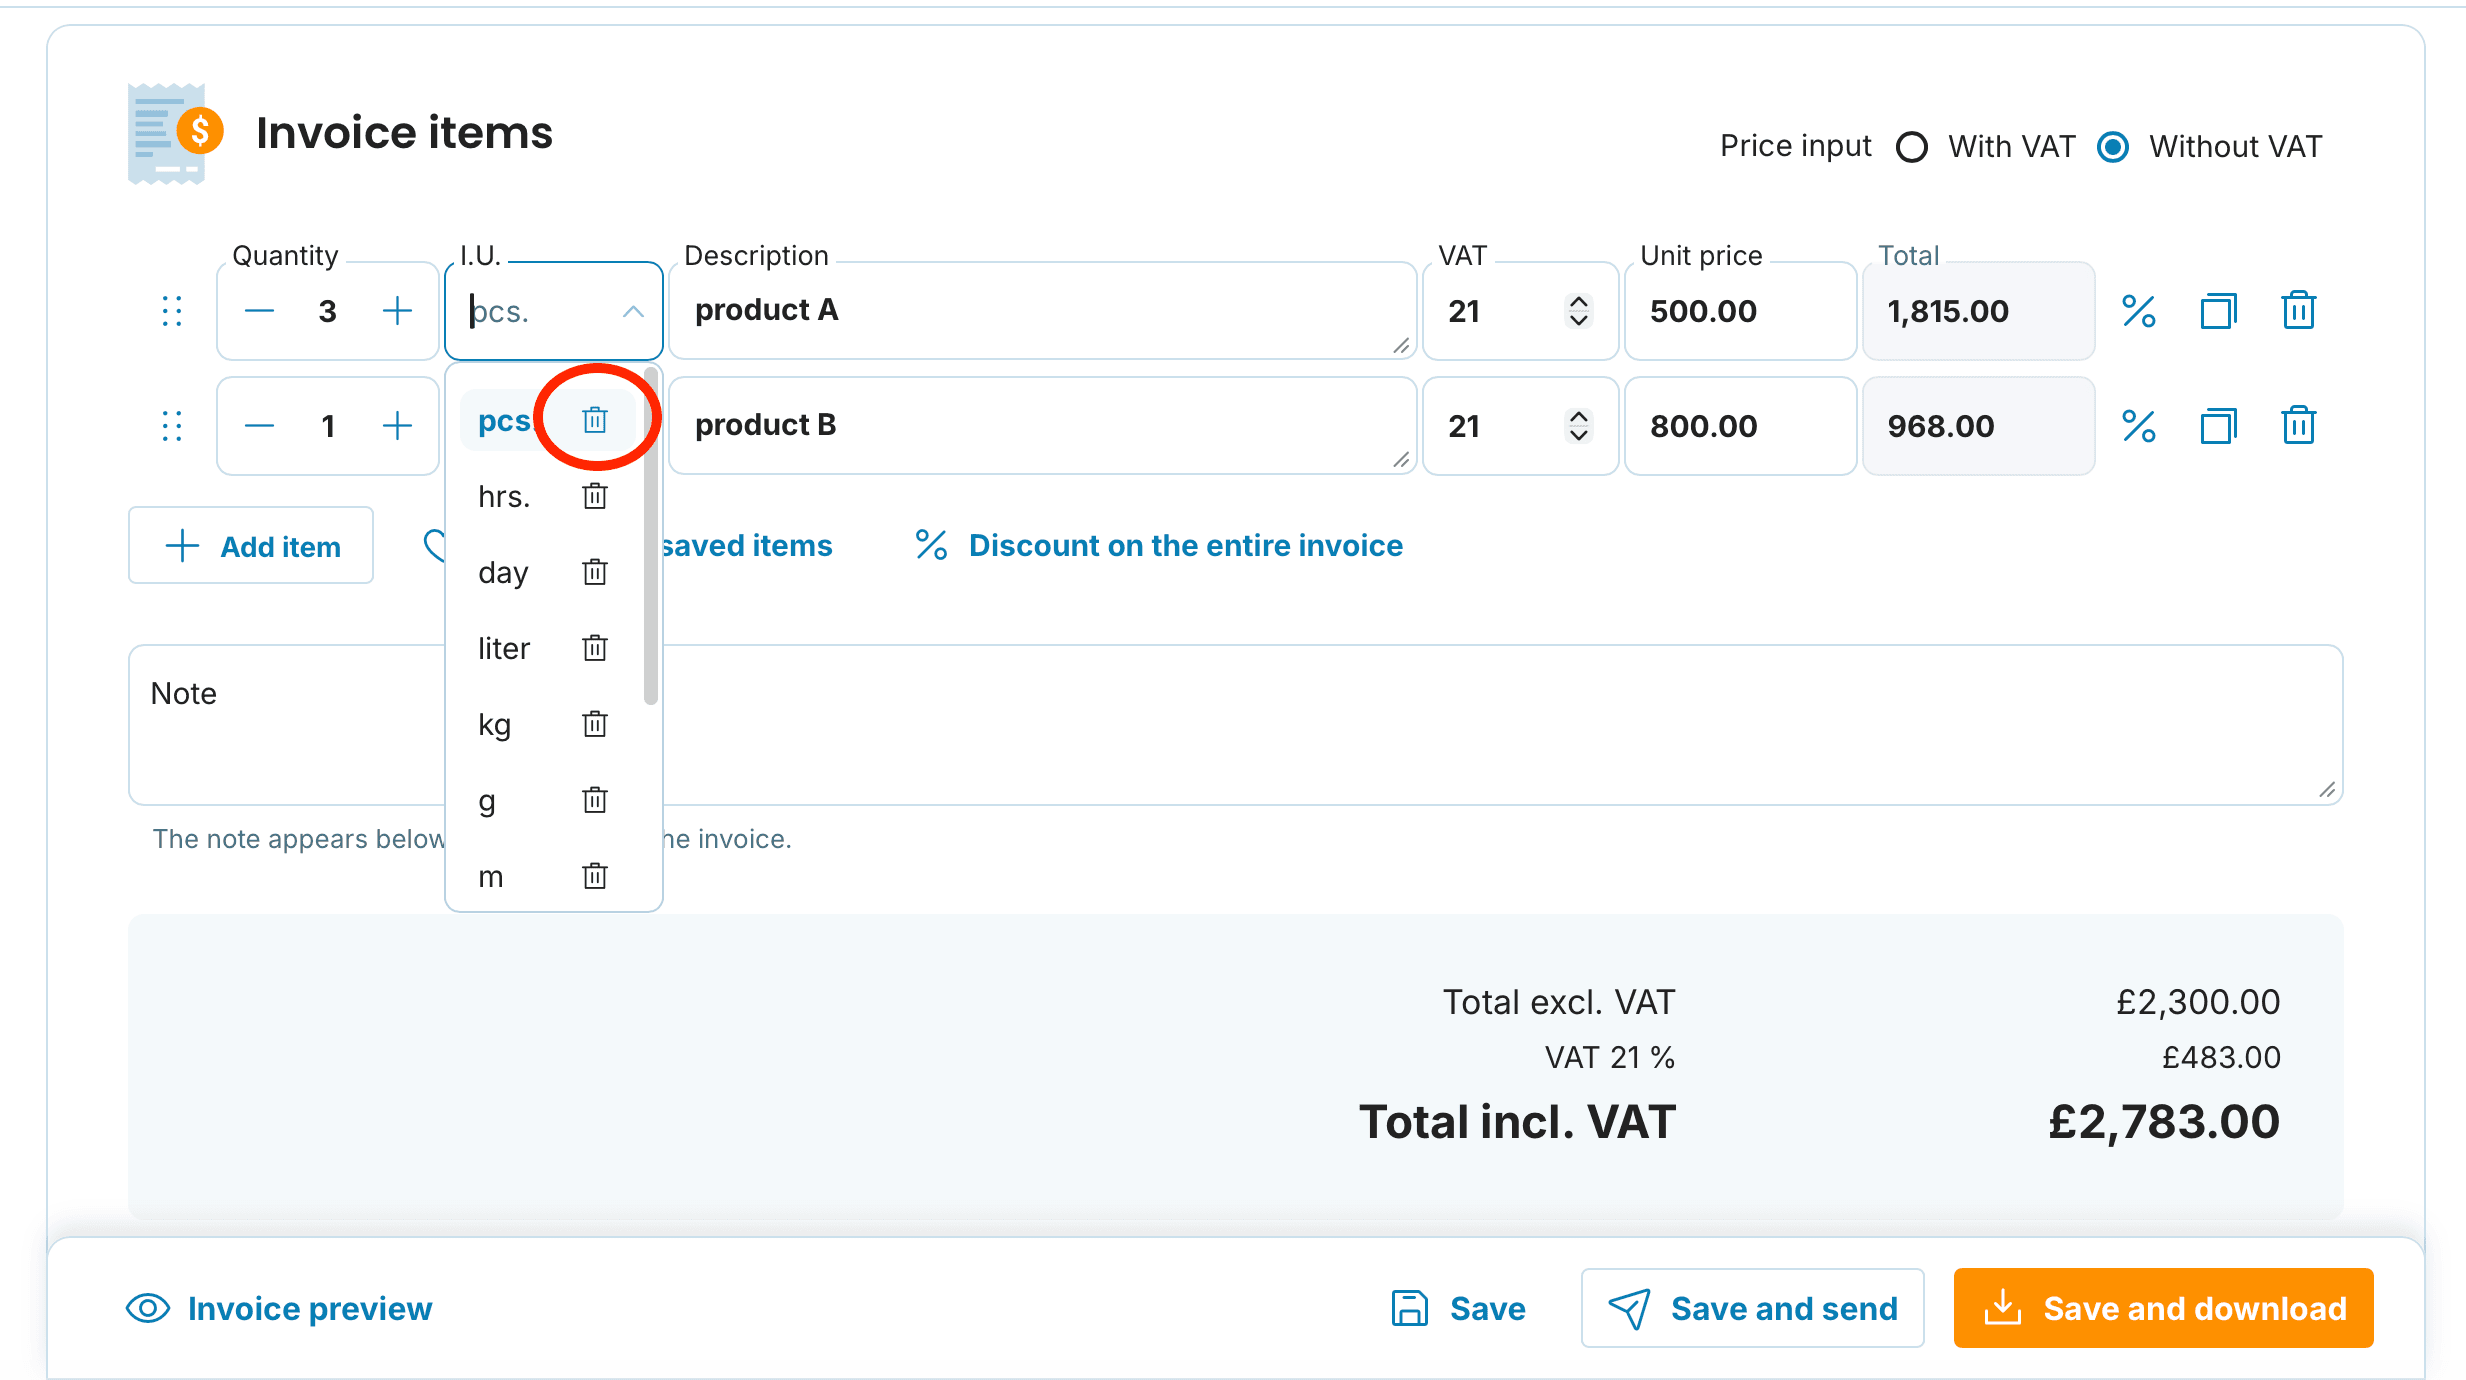Delete the hrs. unit trash icon
Screen dimensions: 2466x1380
pos(595,496)
